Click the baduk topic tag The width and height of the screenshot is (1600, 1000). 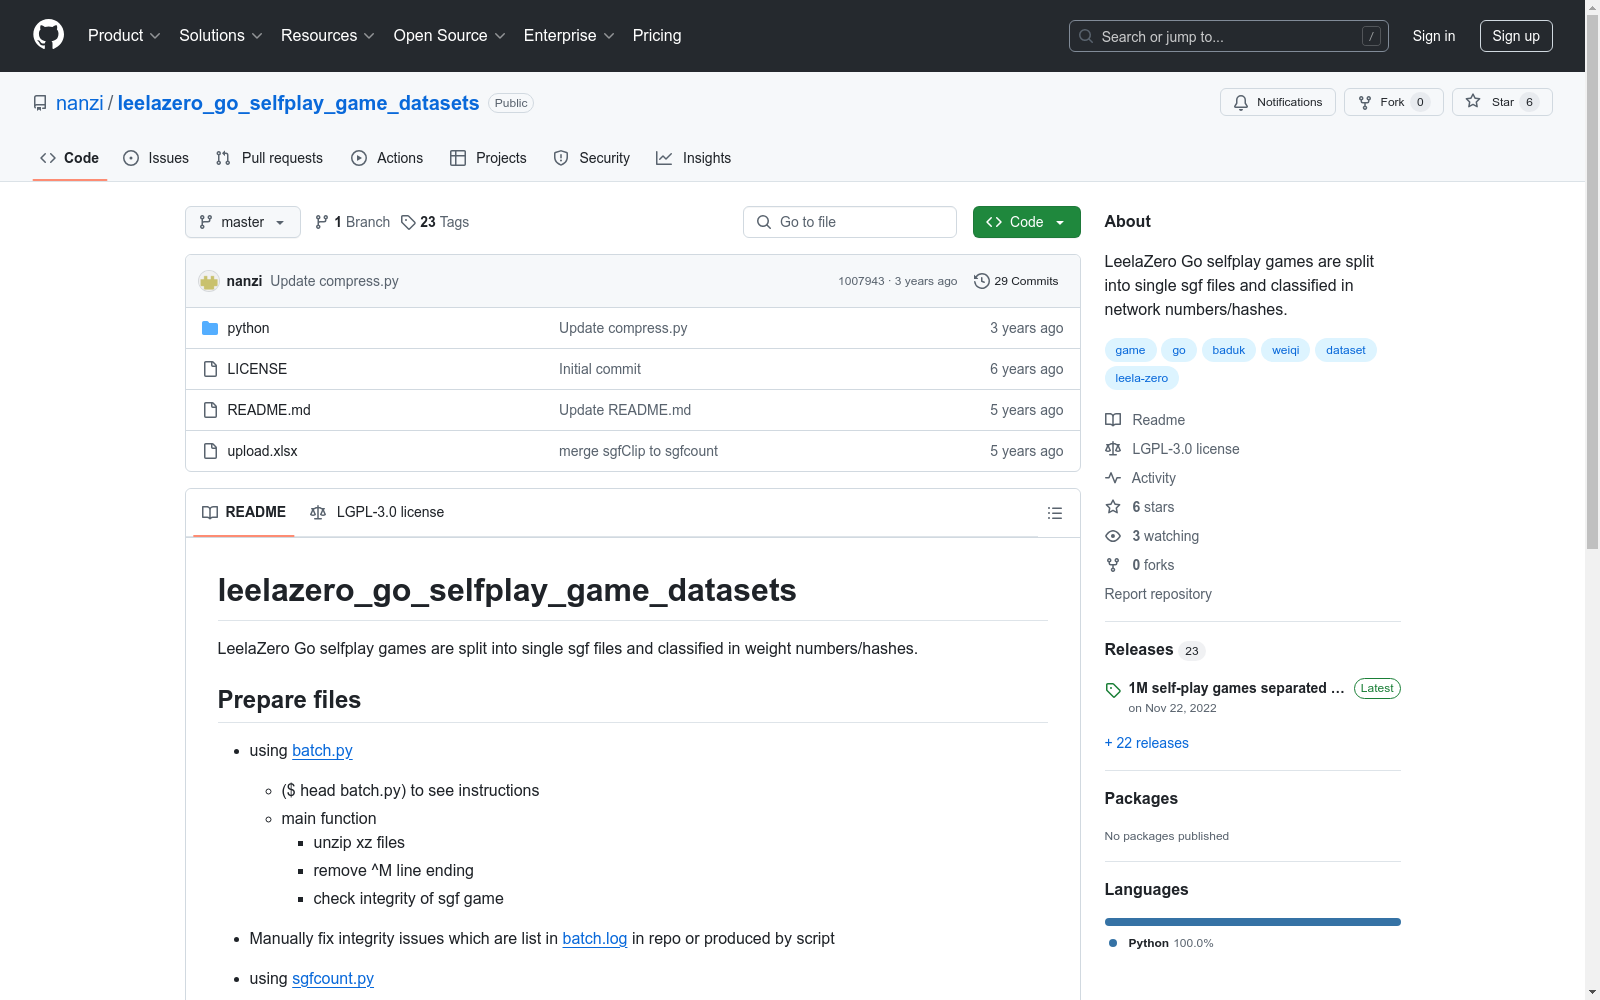(1229, 350)
